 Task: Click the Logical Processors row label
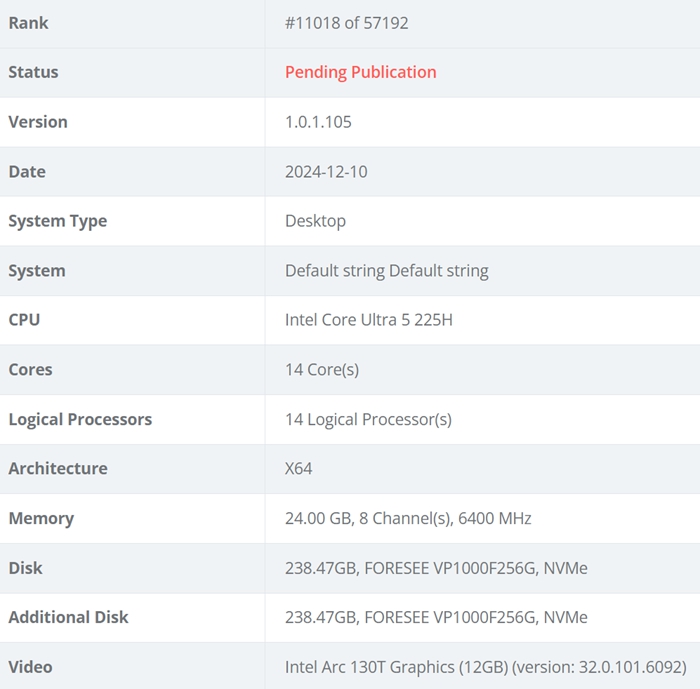[x=80, y=419]
